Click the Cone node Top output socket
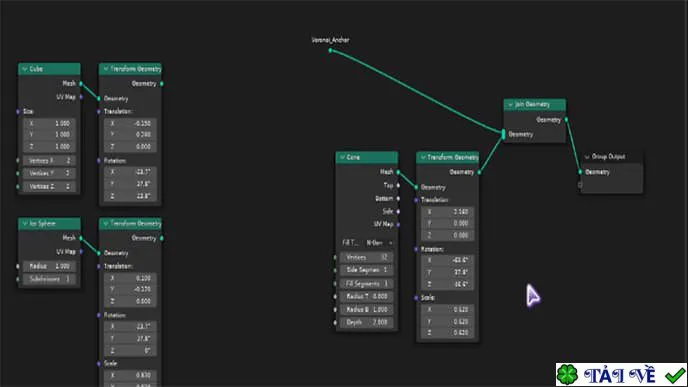This screenshot has height=387, width=688. 398,185
